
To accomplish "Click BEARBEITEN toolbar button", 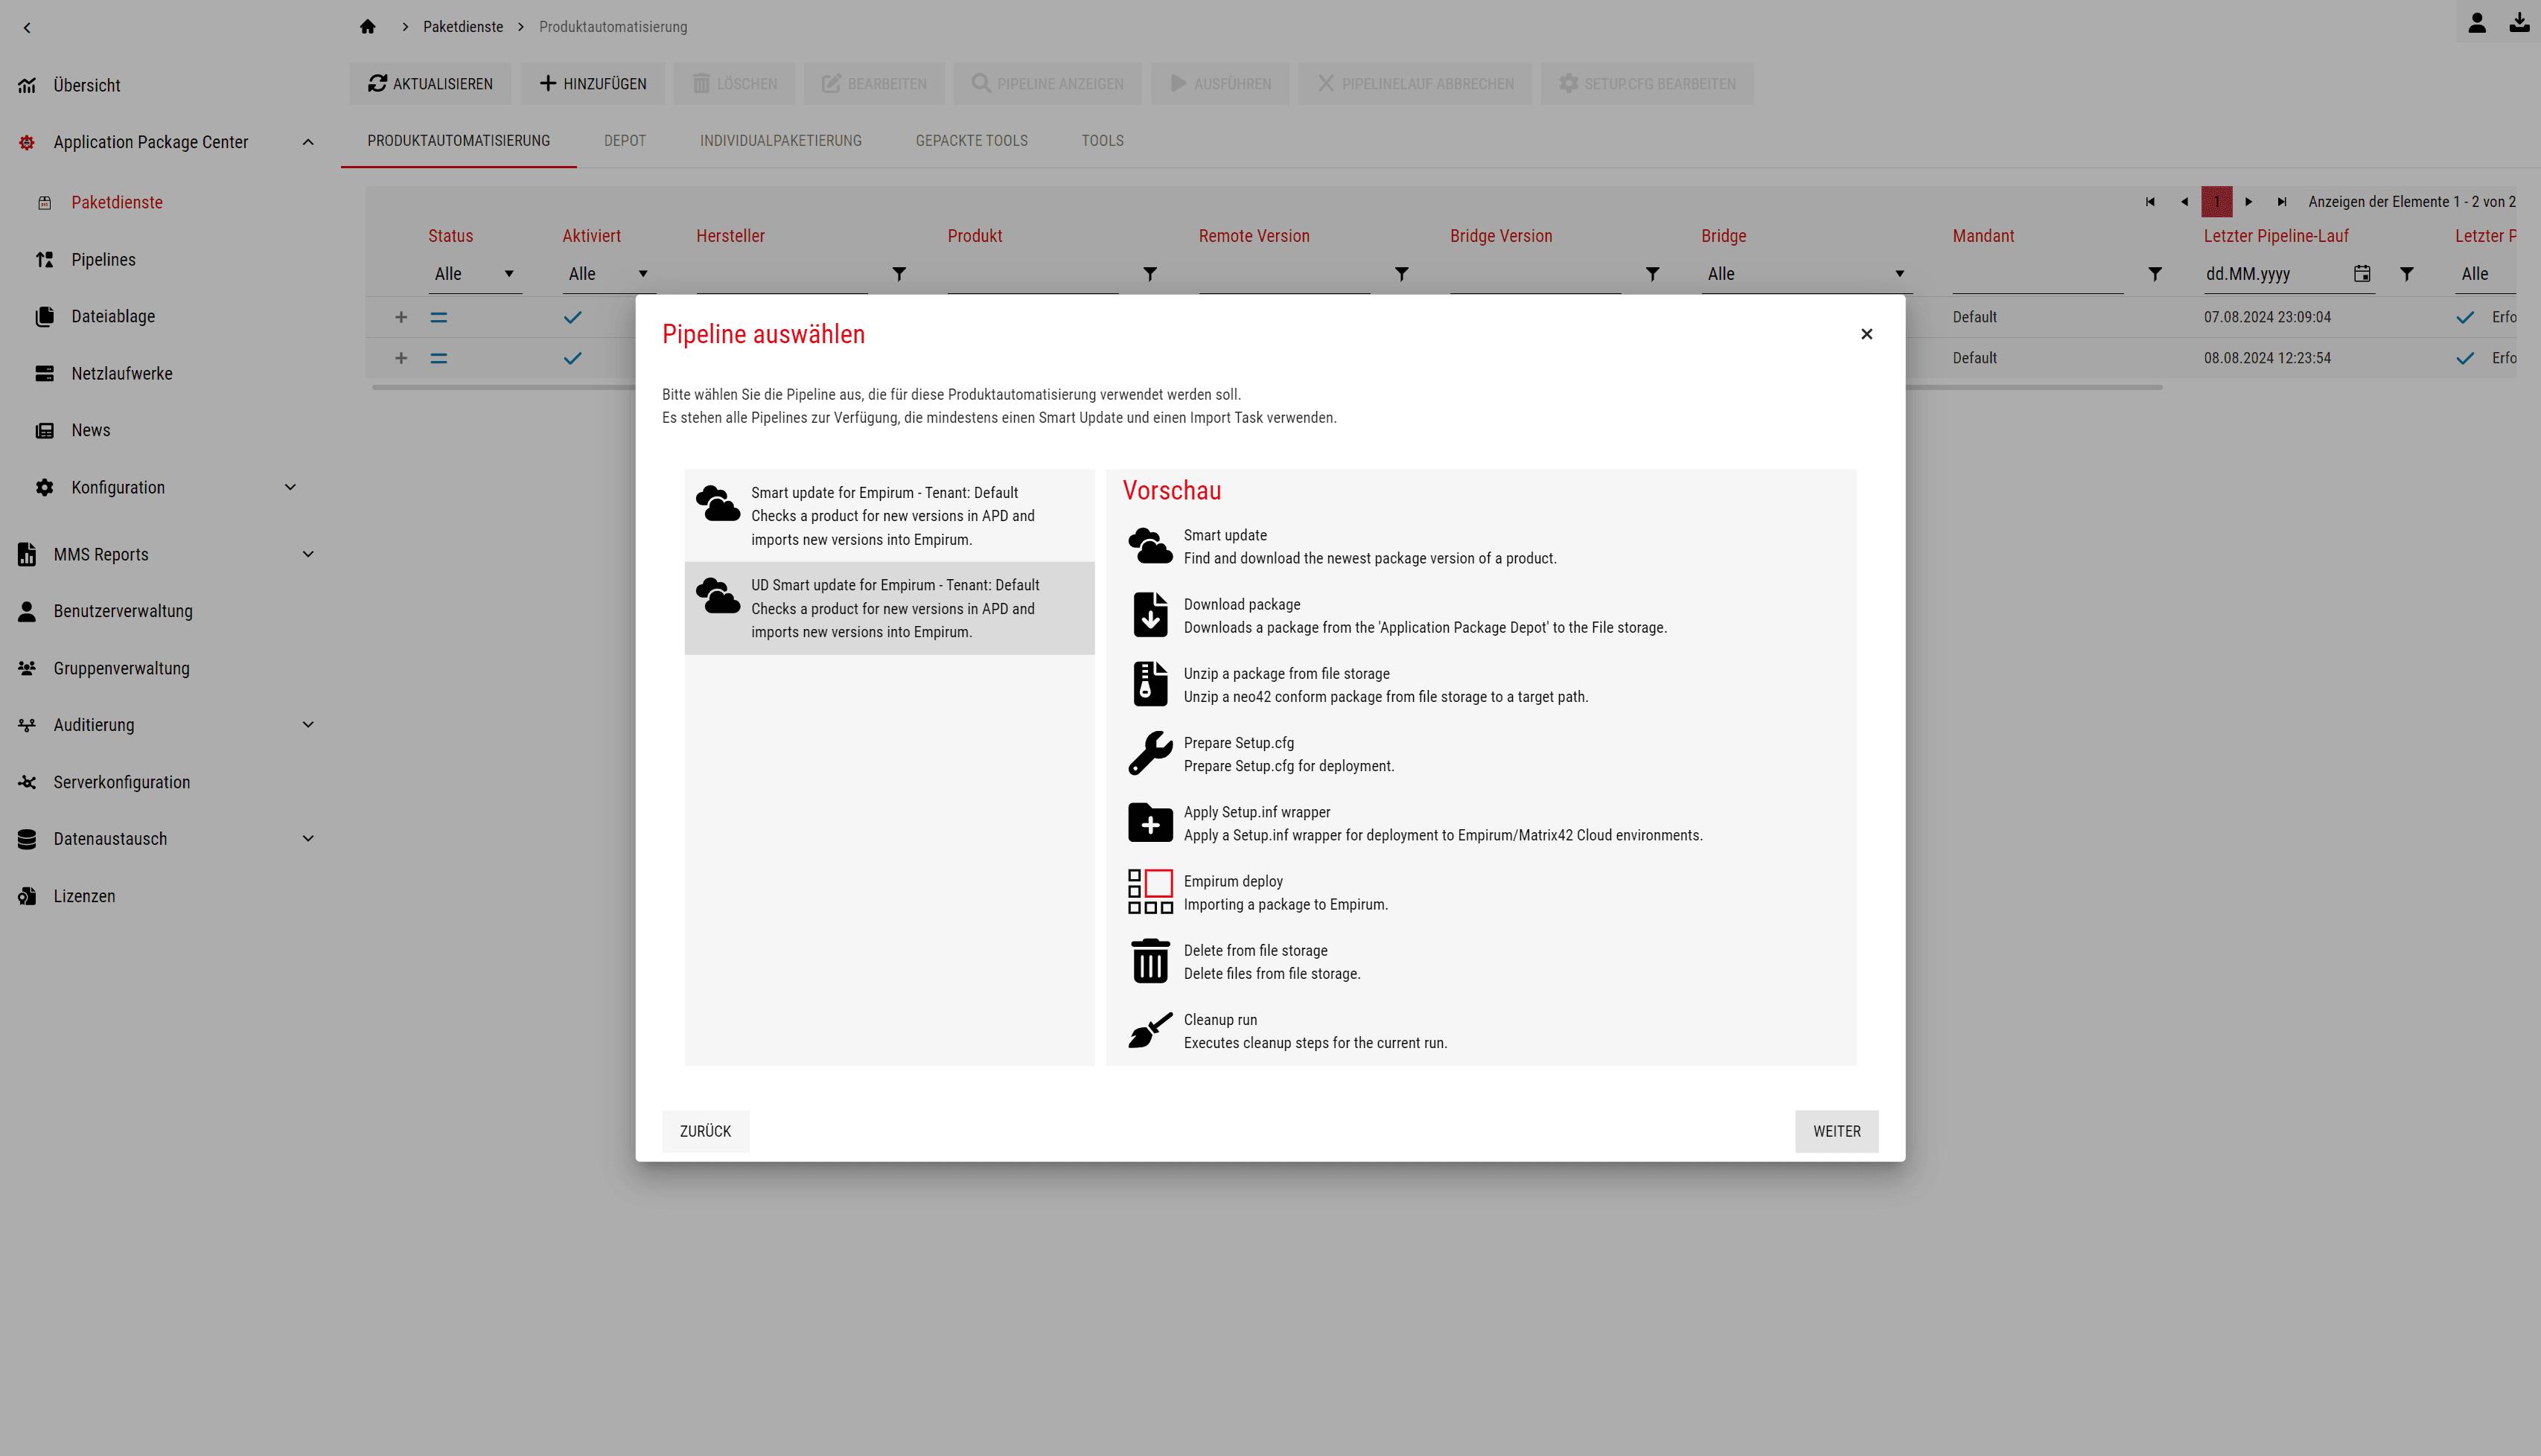I will (x=874, y=84).
